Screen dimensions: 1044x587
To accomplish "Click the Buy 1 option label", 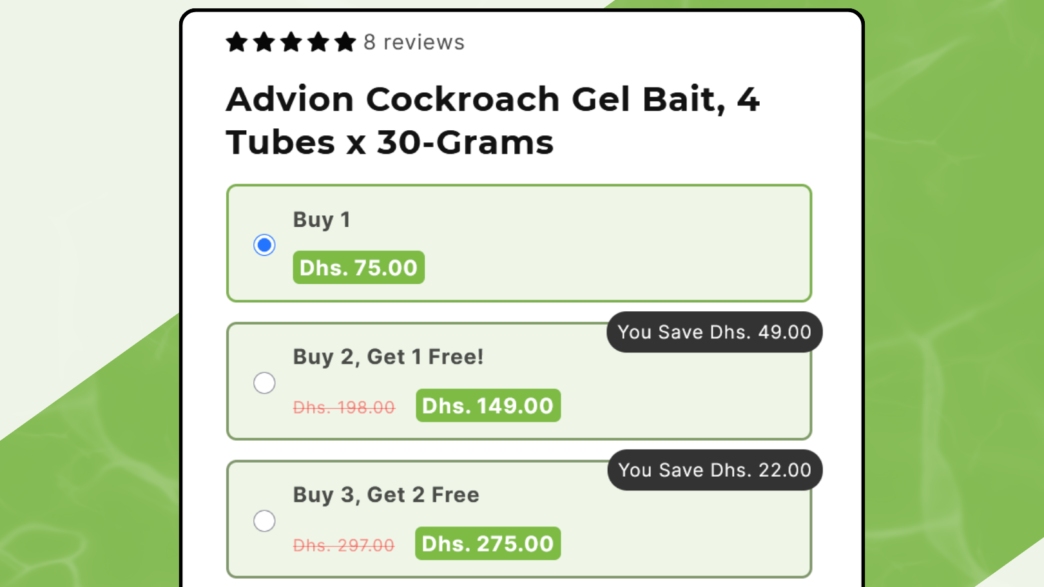I will [322, 220].
